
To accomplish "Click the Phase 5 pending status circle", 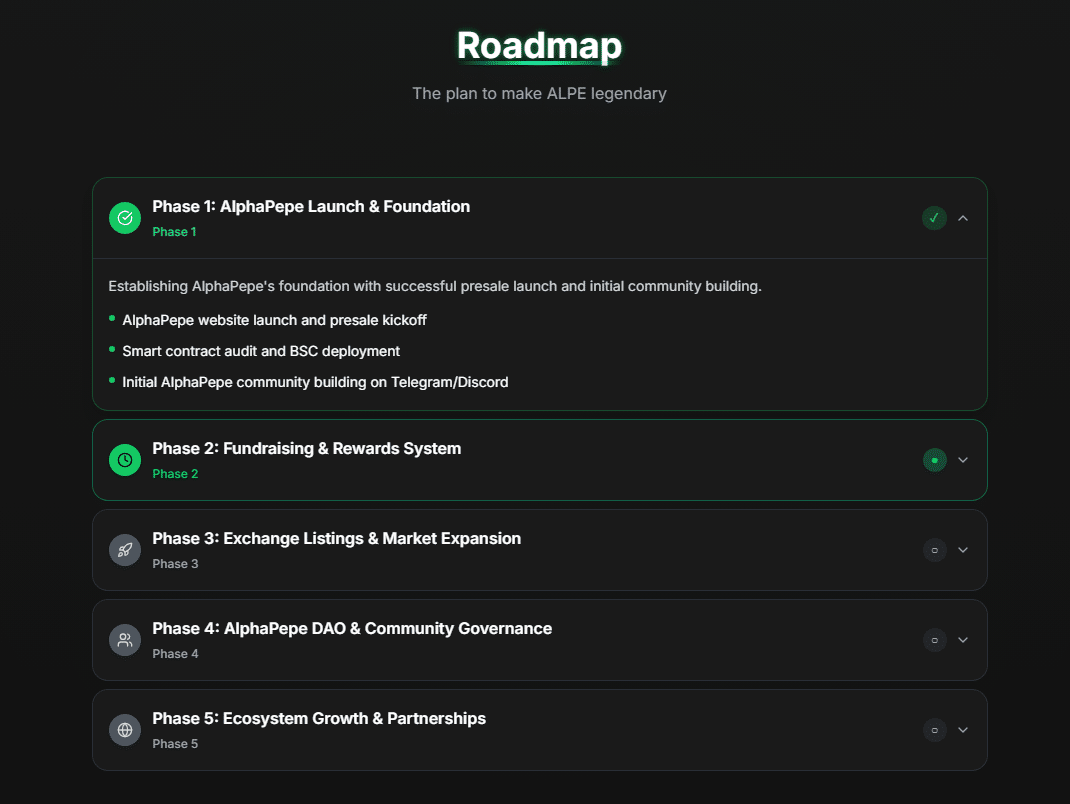I will point(934,730).
